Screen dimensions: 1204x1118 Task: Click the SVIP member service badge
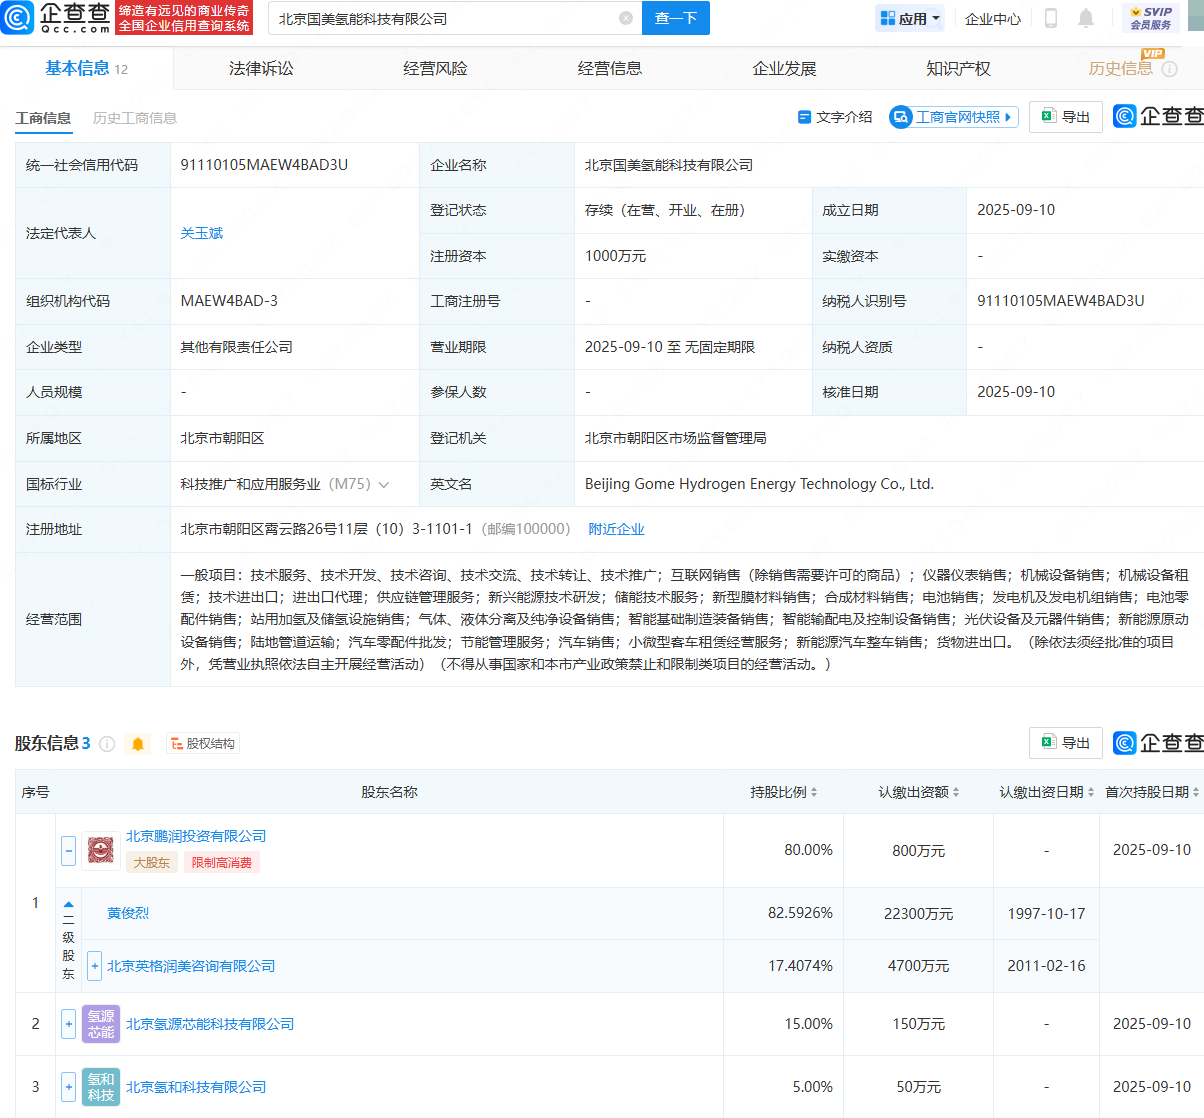pyautogui.click(x=1150, y=18)
